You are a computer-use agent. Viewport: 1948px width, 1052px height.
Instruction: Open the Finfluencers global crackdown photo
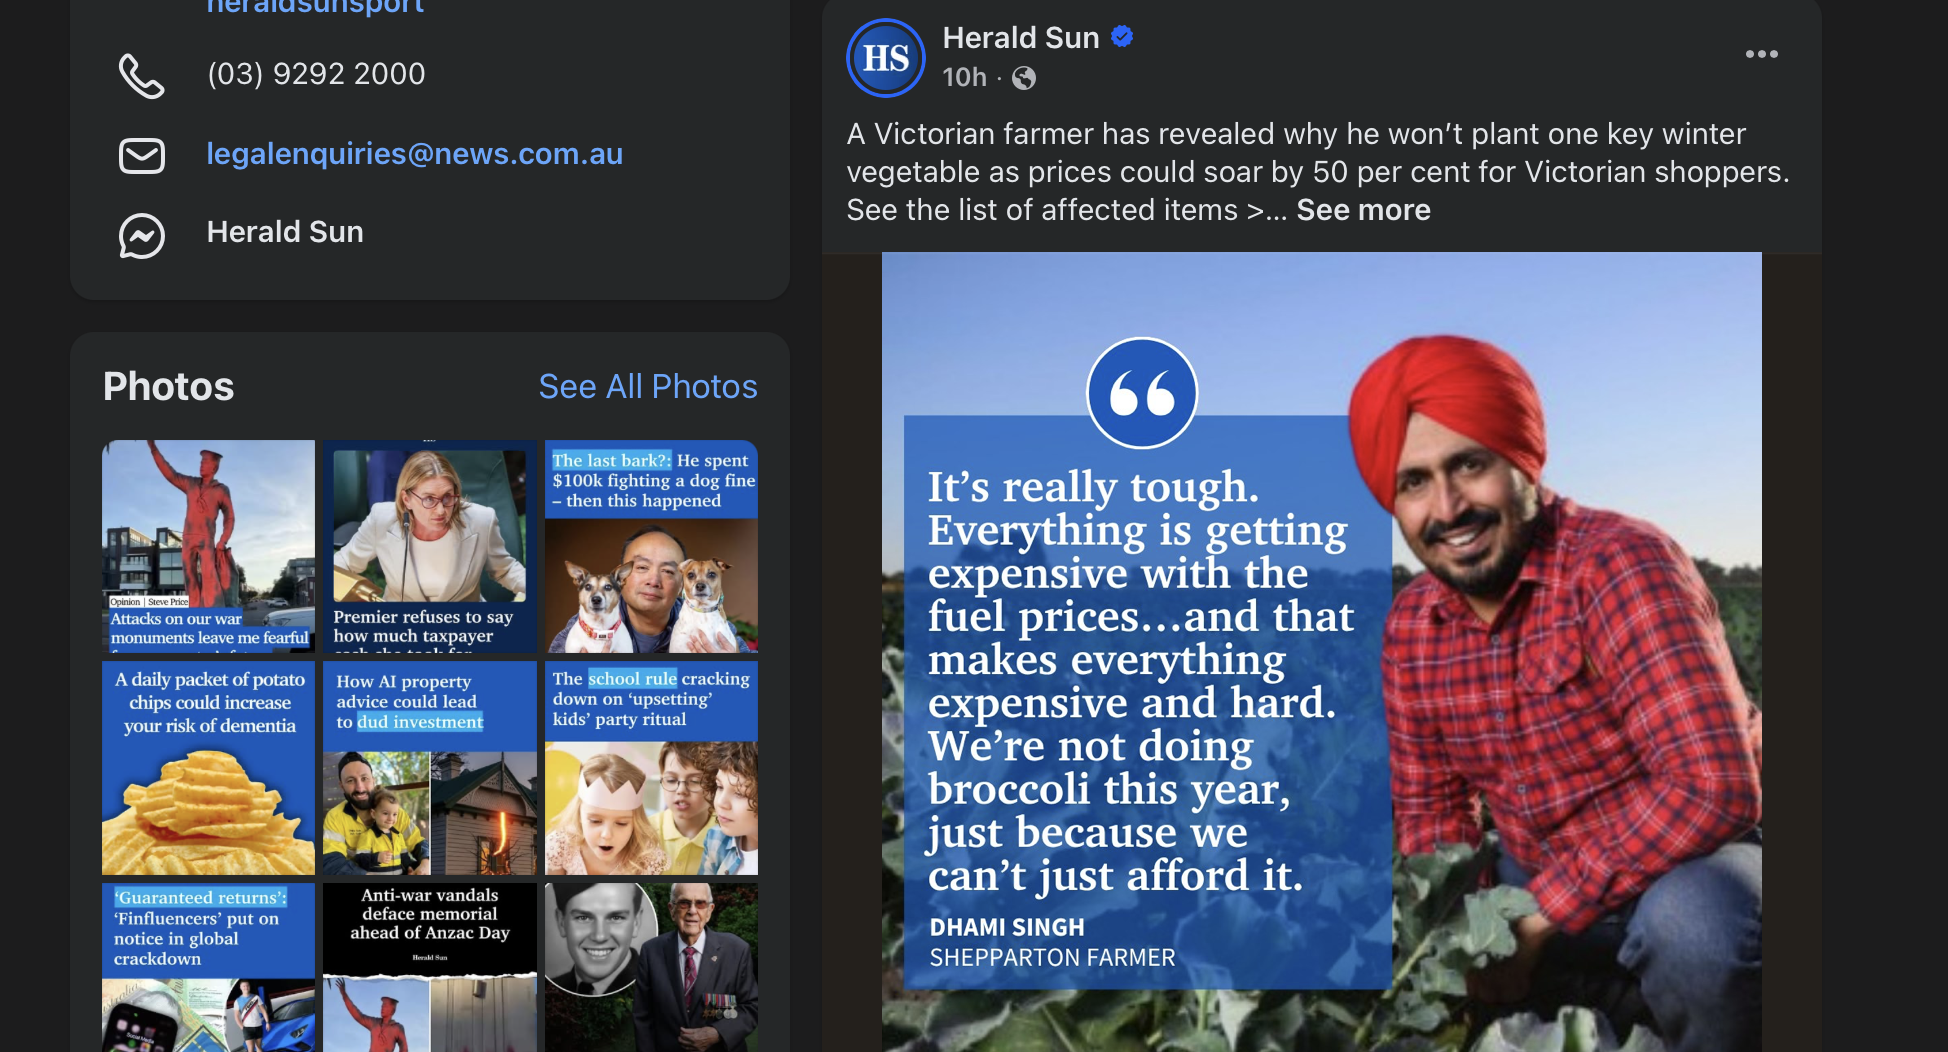208,967
